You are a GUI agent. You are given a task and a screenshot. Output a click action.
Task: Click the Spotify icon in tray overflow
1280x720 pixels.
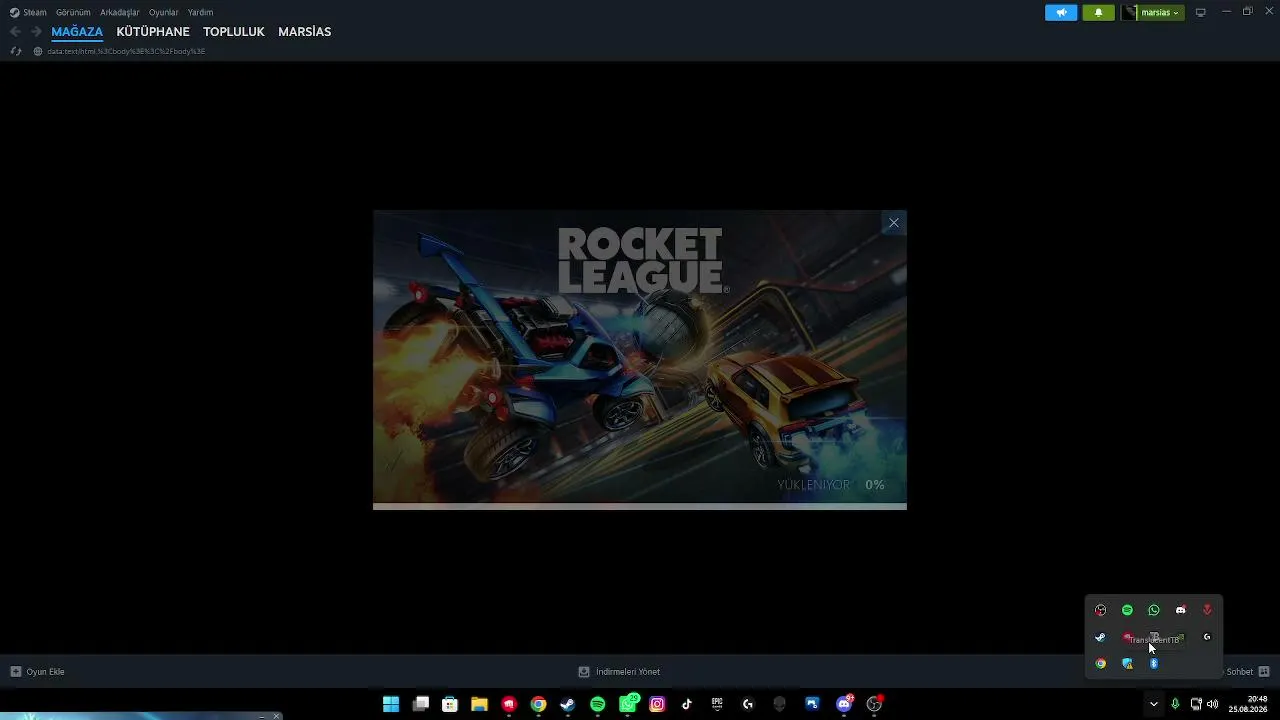coord(1127,610)
